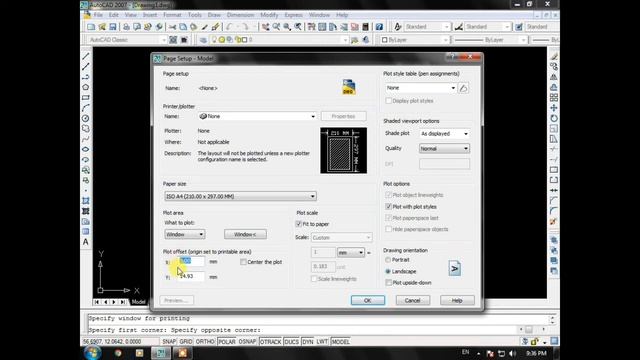The height and width of the screenshot is (360, 640).
Task: Click Cancel in Page Setup dialog
Action: [413, 300]
